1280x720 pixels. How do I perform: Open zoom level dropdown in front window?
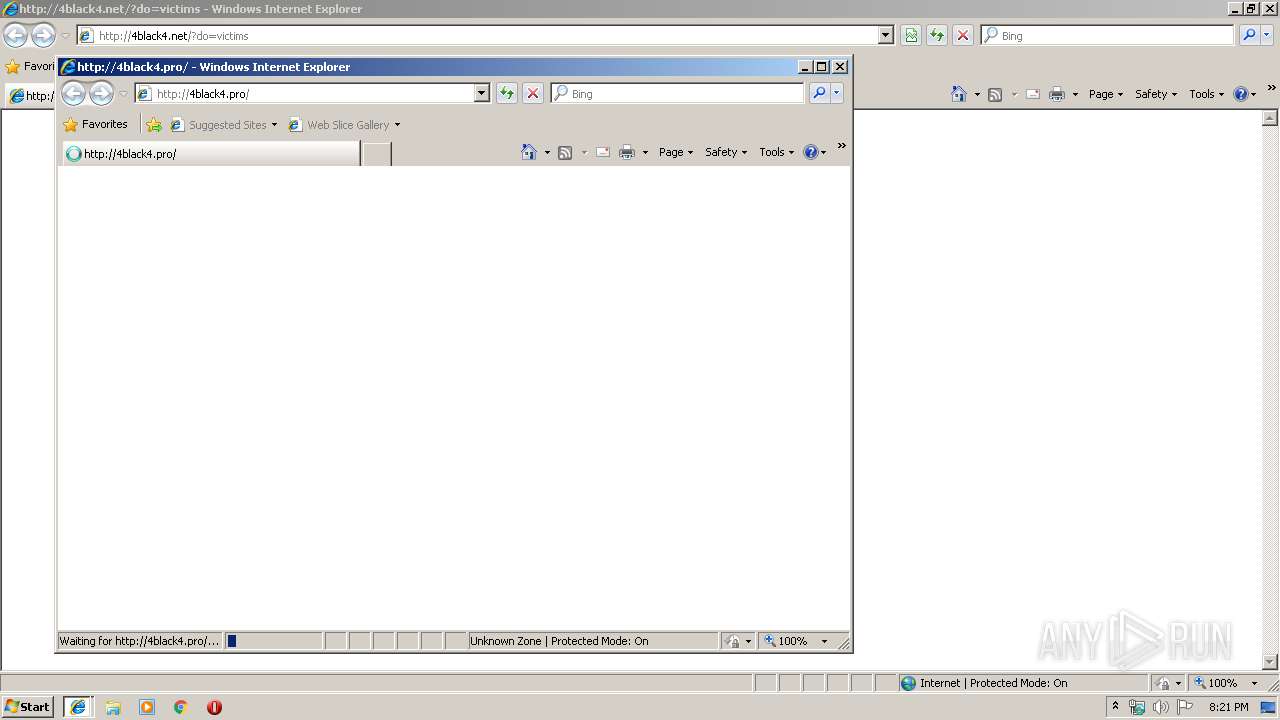(x=825, y=641)
